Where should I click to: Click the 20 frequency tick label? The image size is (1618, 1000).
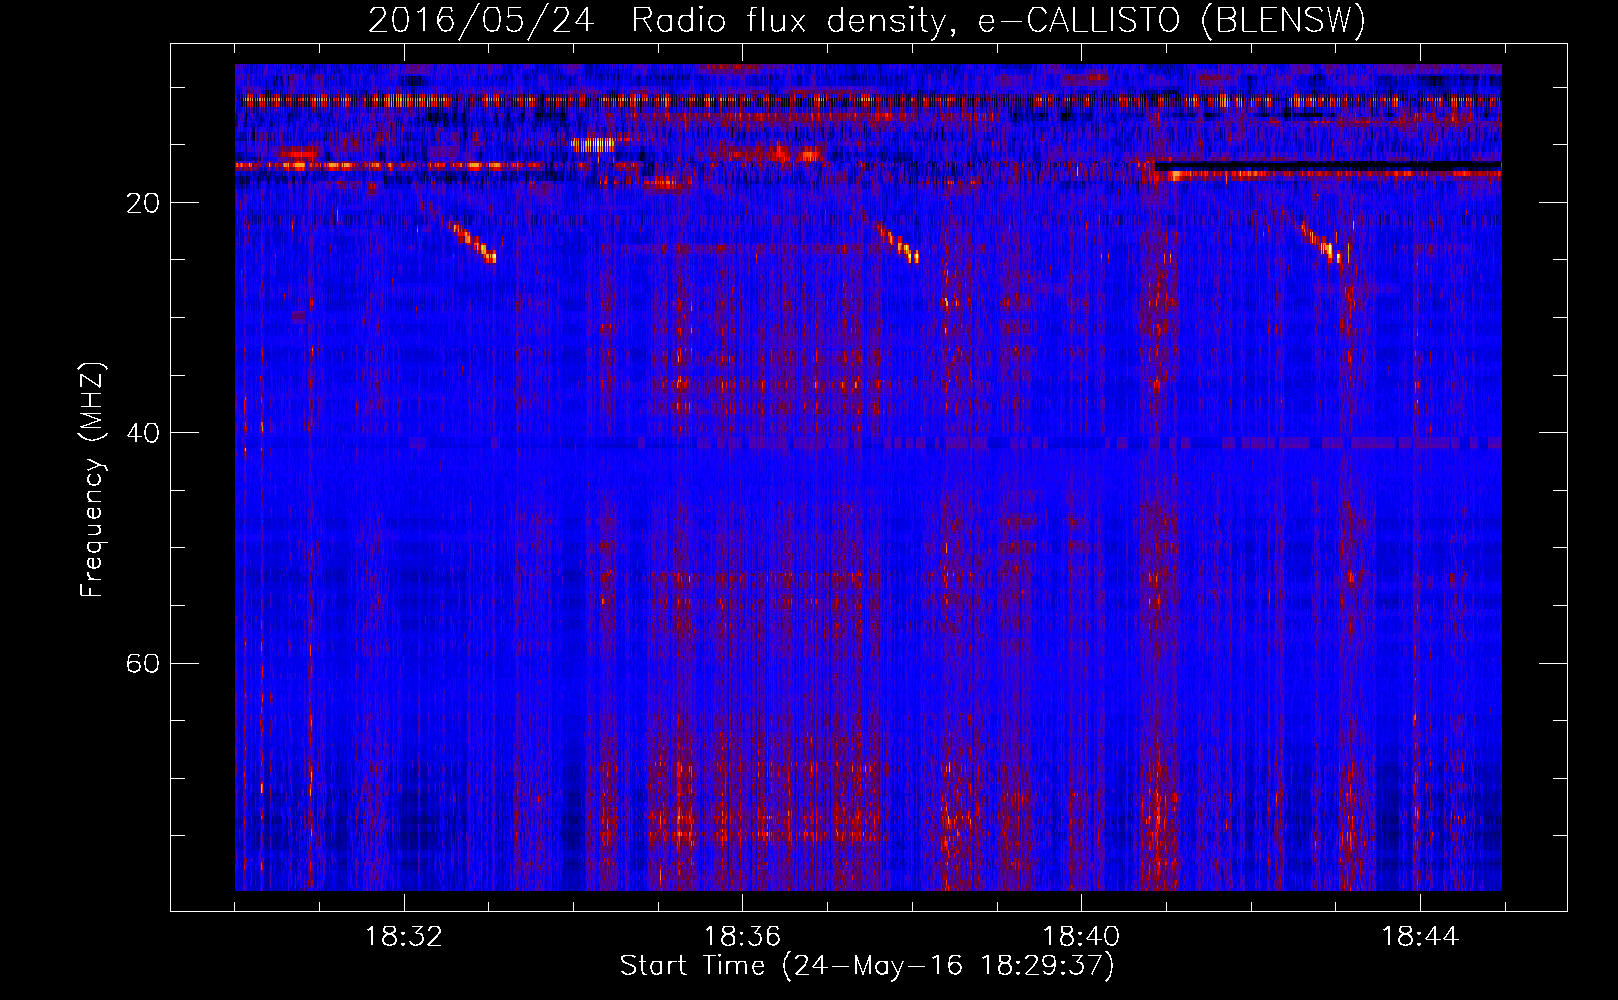coord(143,203)
